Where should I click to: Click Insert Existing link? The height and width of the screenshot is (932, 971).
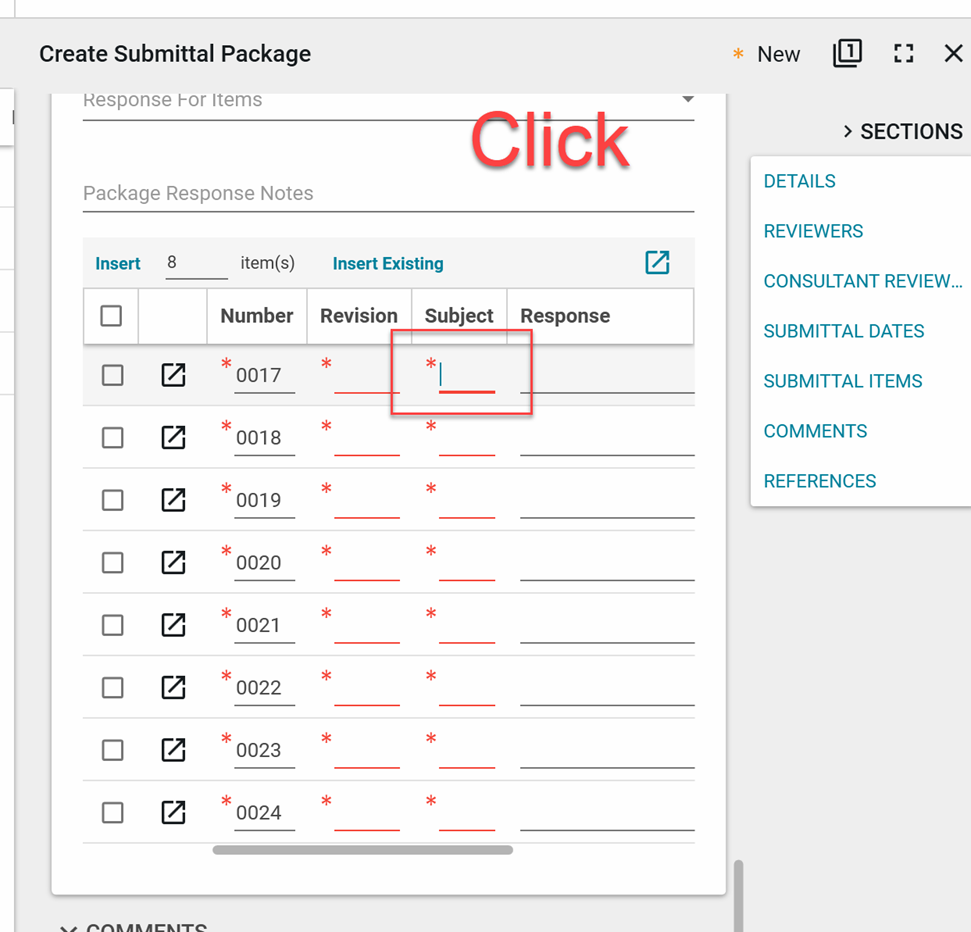tap(388, 264)
